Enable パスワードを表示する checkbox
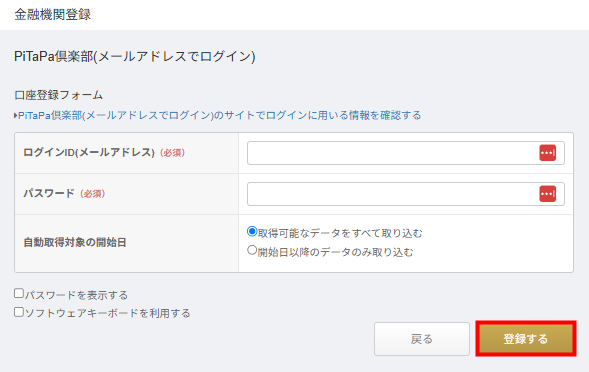Screen dimensions: 589x372 [x=19, y=293]
